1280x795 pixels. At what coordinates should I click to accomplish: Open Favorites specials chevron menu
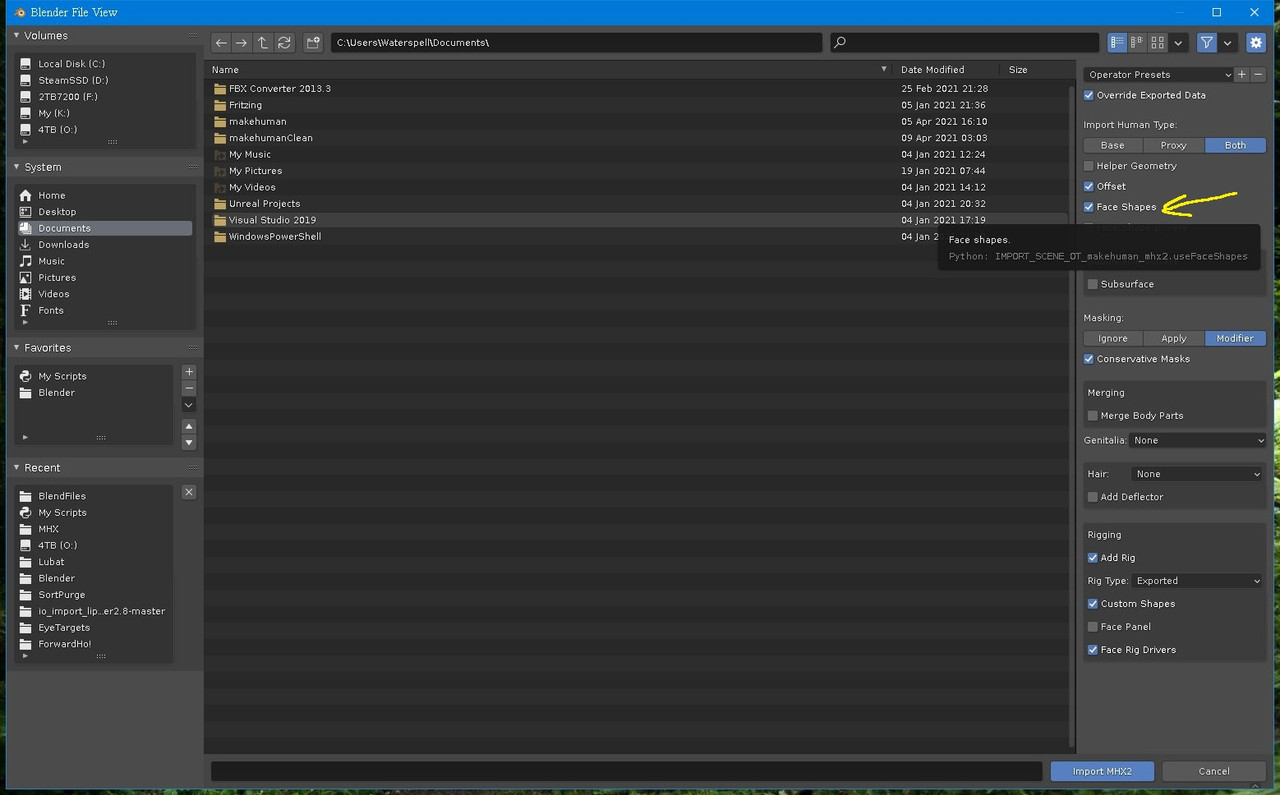pyautogui.click(x=189, y=405)
